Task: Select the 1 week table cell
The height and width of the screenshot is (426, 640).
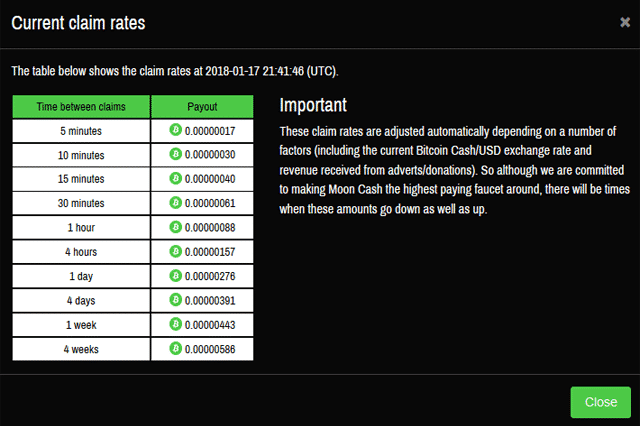Action: click(x=81, y=325)
